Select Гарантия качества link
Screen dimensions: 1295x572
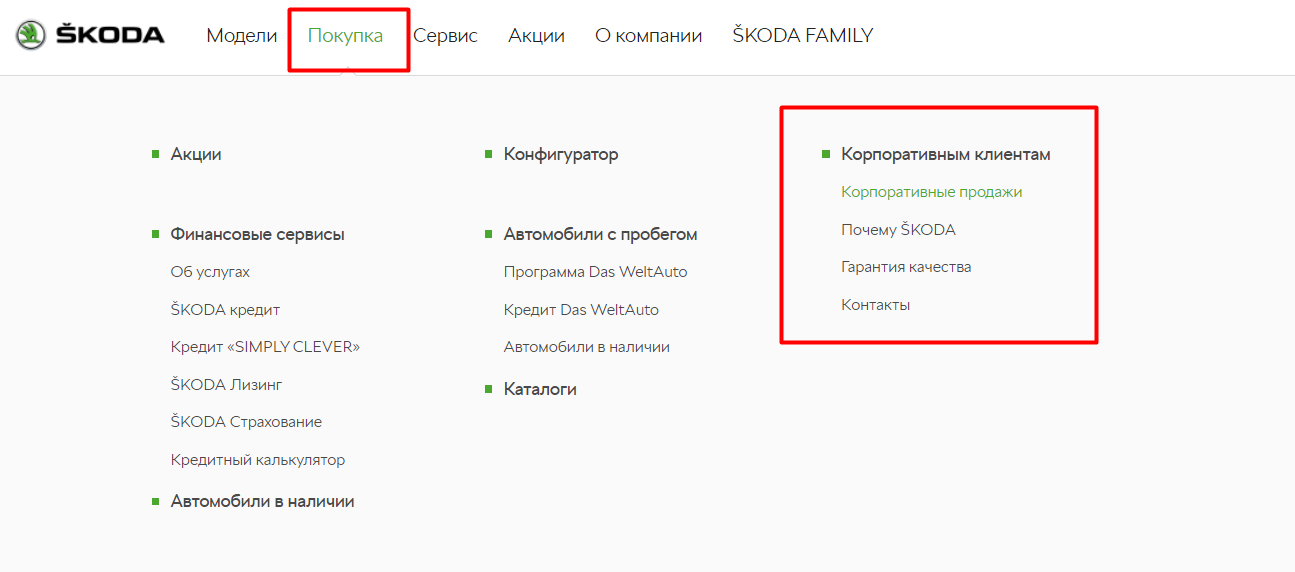coord(907,267)
